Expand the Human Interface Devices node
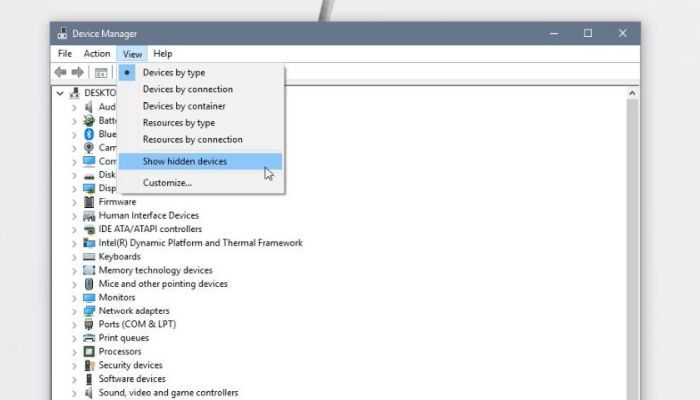The height and width of the screenshot is (400, 700). (74, 215)
